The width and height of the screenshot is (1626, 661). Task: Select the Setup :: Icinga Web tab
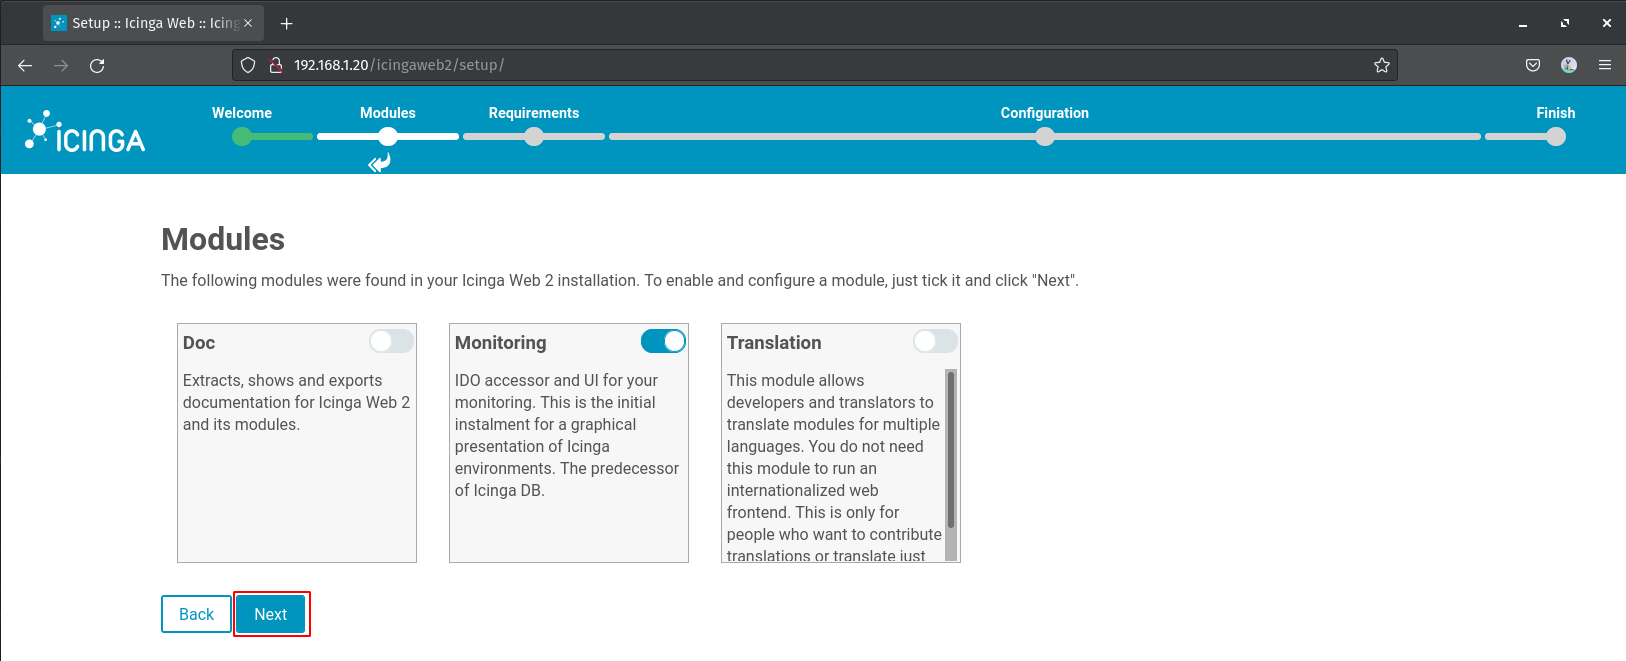pyautogui.click(x=153, y=23)
